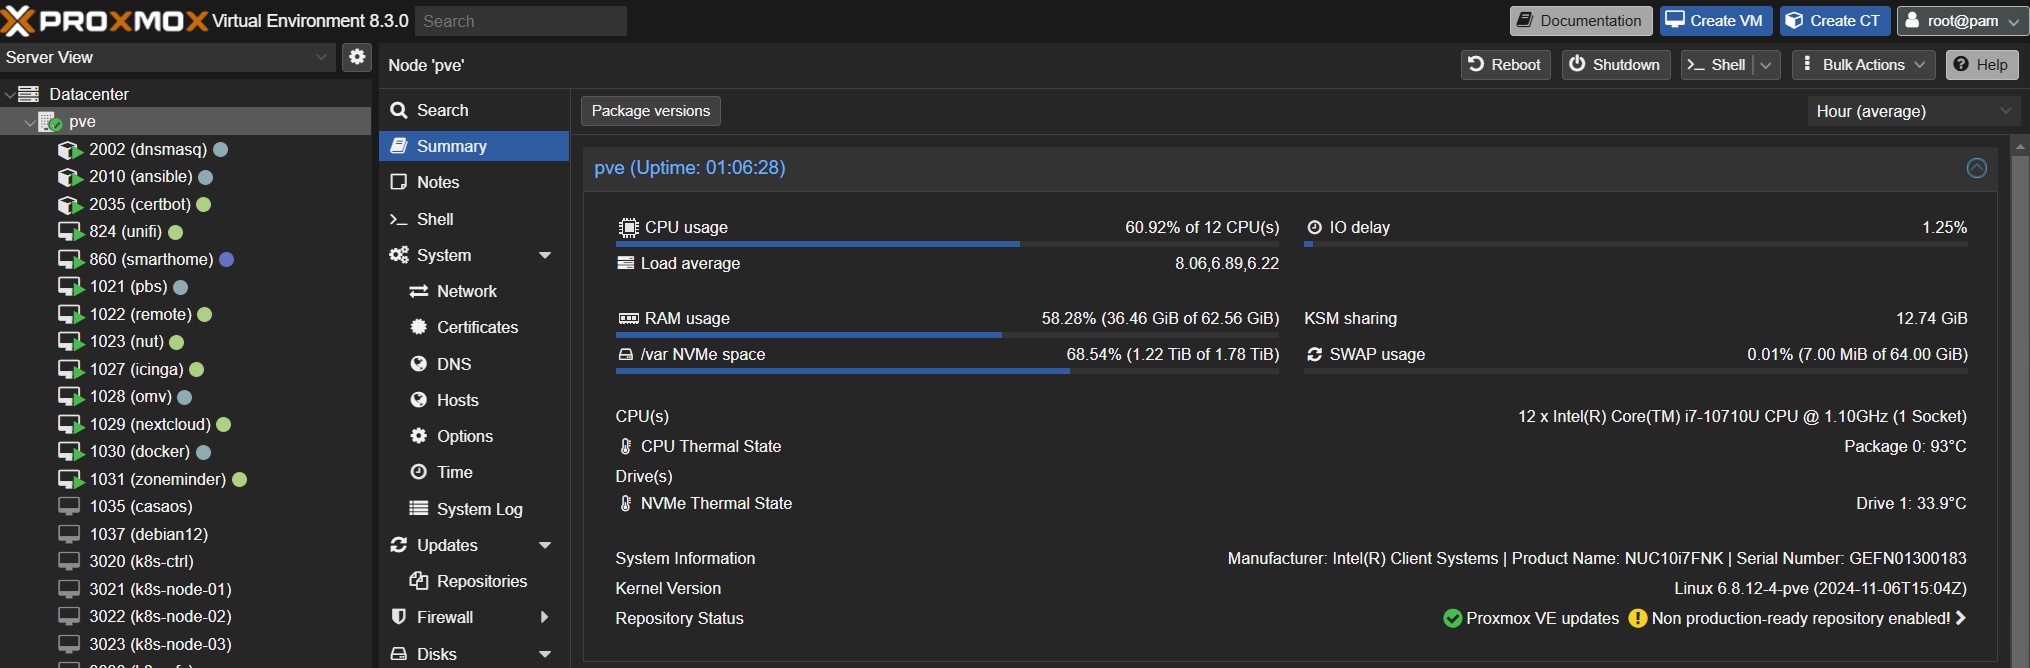This screenshot has height=668, width=2030.
Task: Click the Datacenter server icon
Action: click(x=29, y=94)
